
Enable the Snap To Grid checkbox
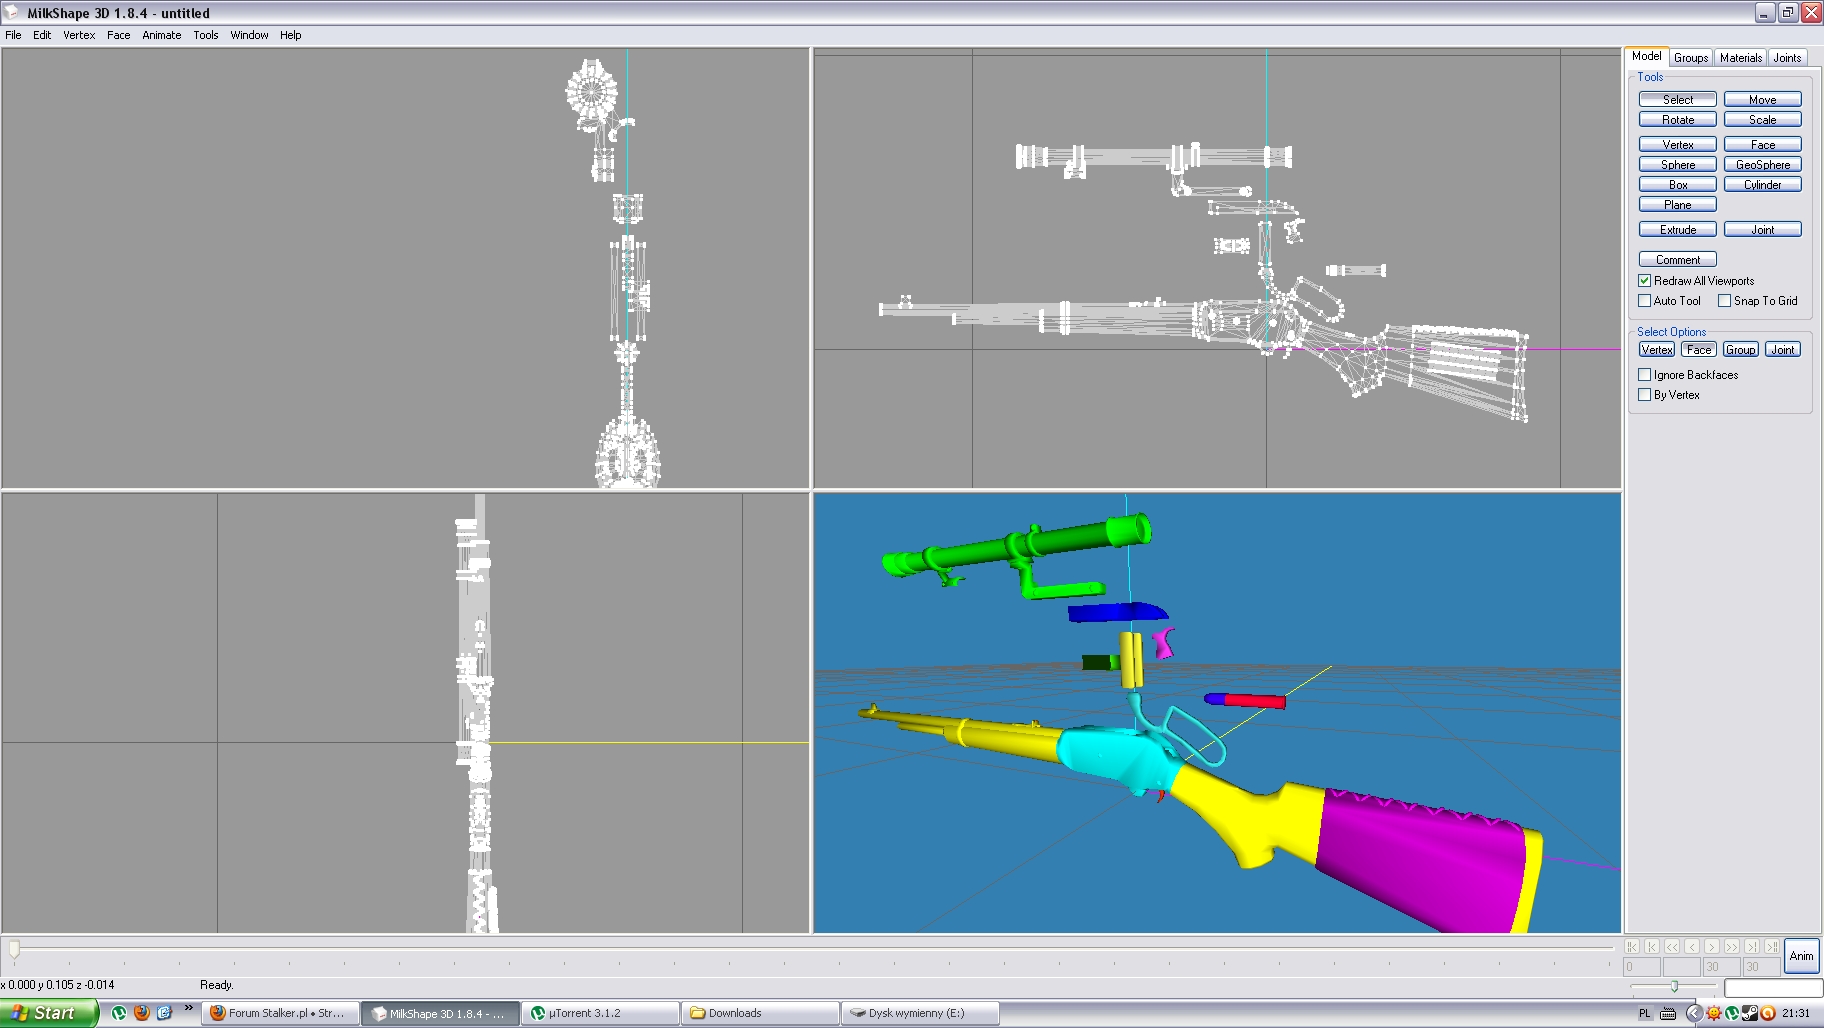coord(1724,301)
